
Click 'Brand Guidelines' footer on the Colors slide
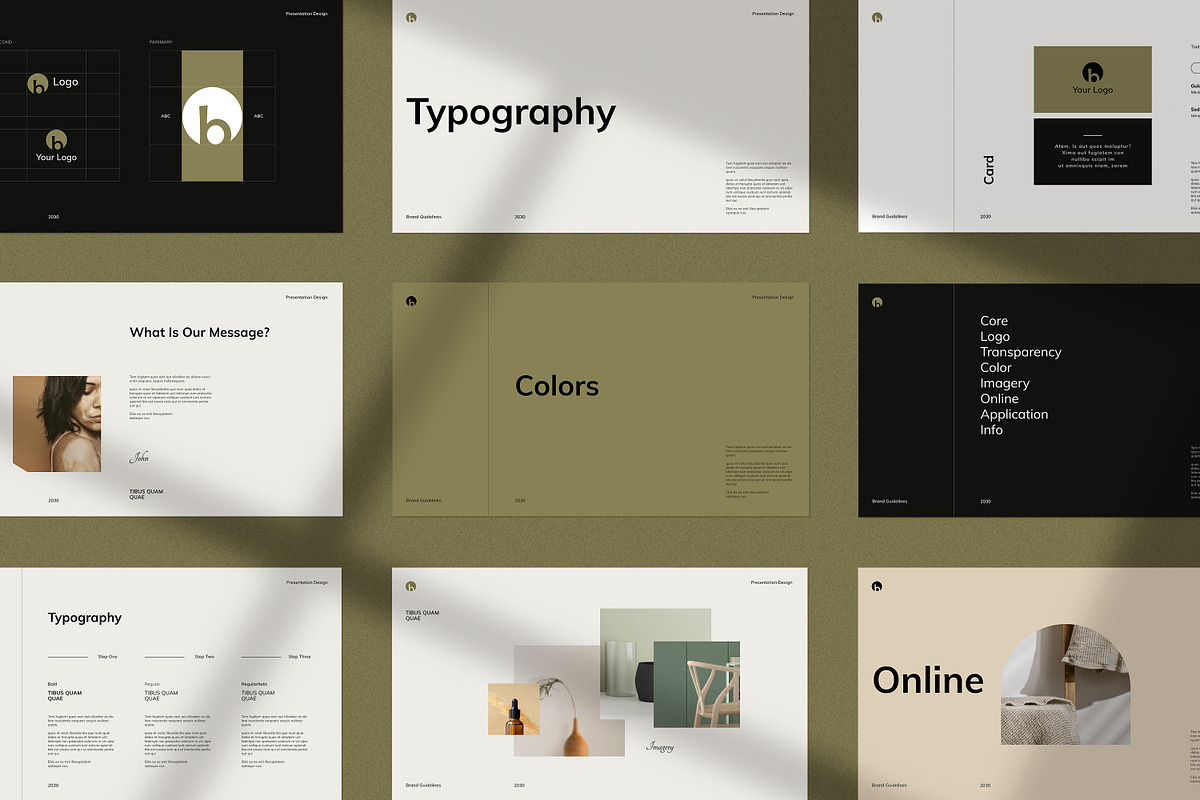coord(424,500)
